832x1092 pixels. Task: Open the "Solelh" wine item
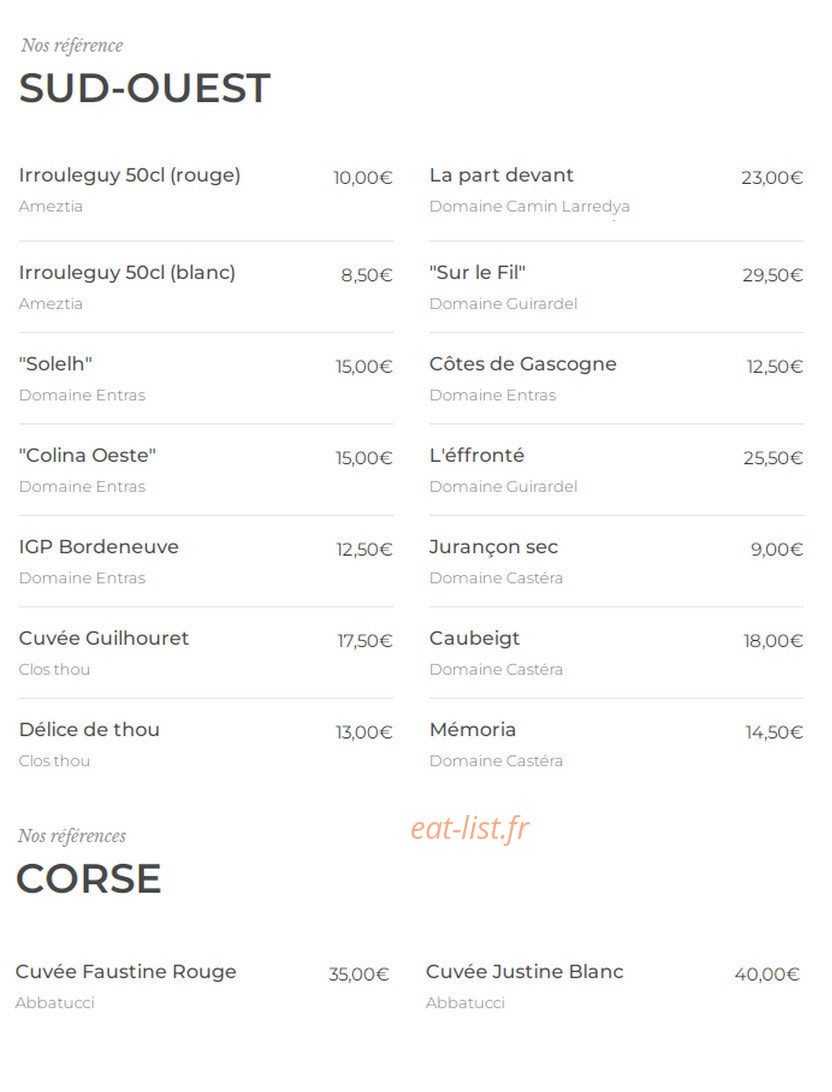click(x=55, y=364)
